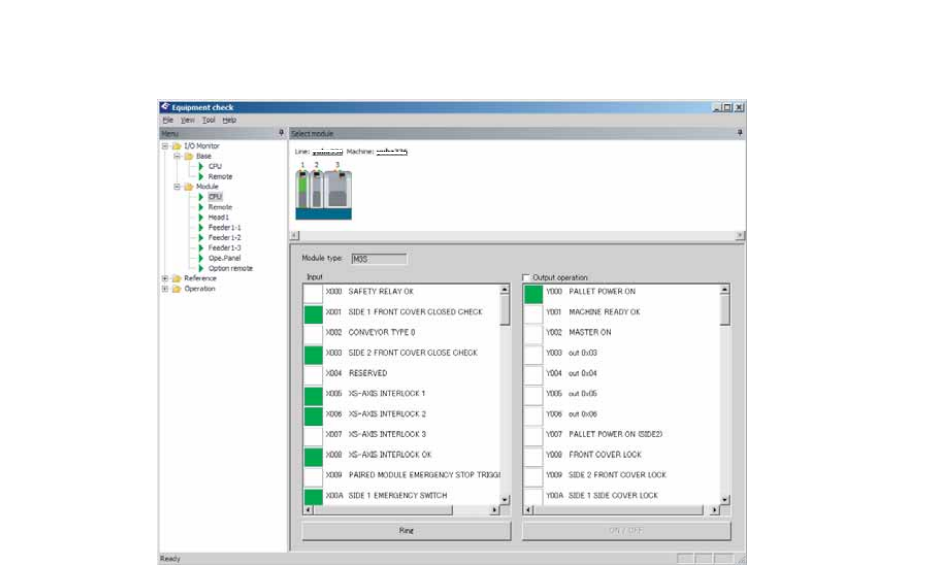Screen dimensions: 936x581
Task: Select CPU under the Base folder
Action: [215, 166]
